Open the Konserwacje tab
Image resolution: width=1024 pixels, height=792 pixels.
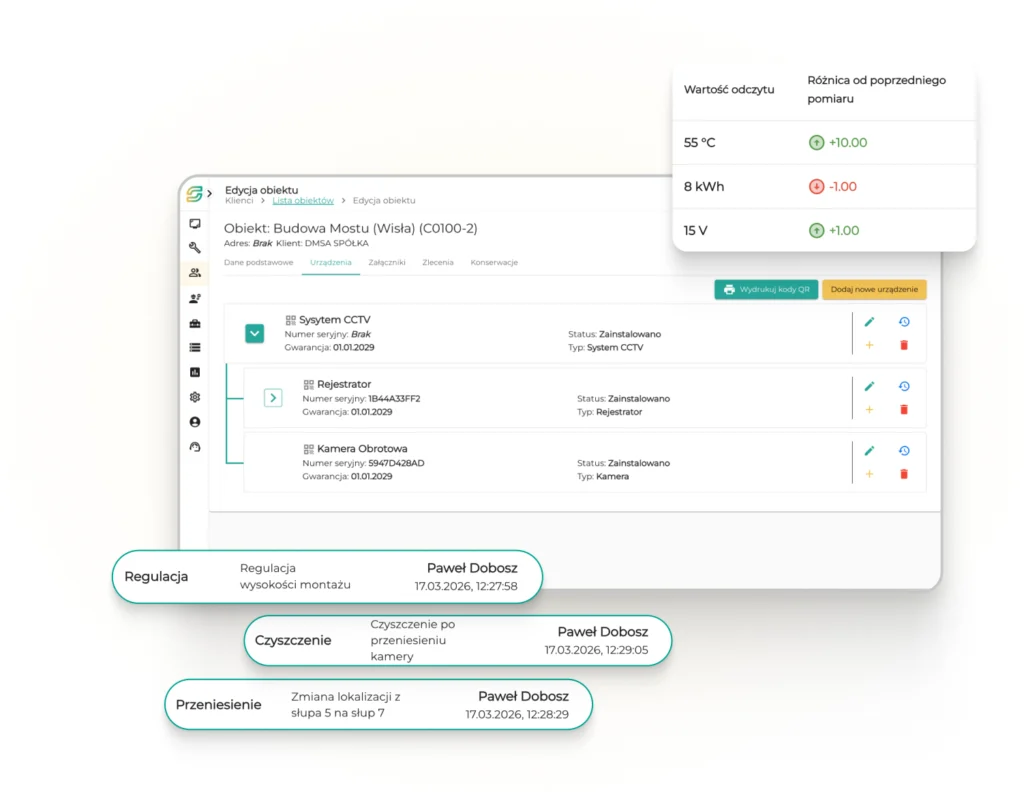point(494,262)
